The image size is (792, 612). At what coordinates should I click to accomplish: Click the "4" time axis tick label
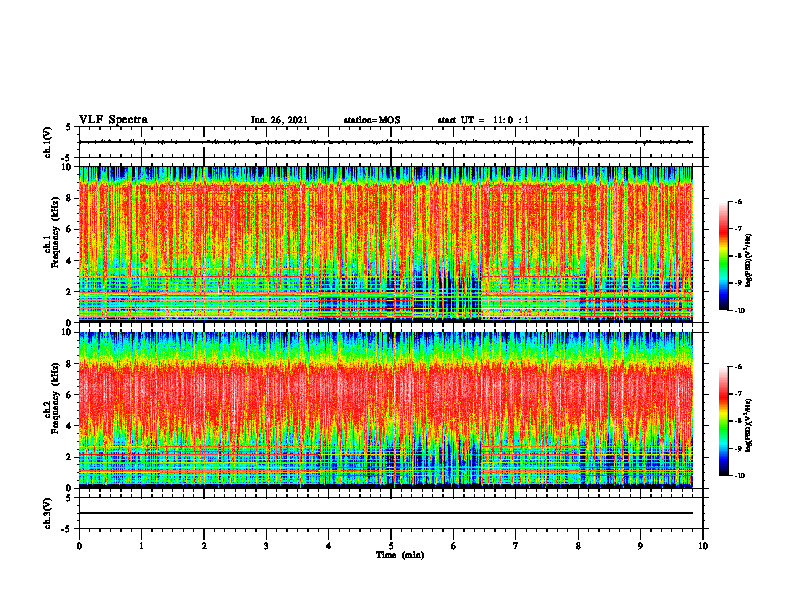(329, 546)
